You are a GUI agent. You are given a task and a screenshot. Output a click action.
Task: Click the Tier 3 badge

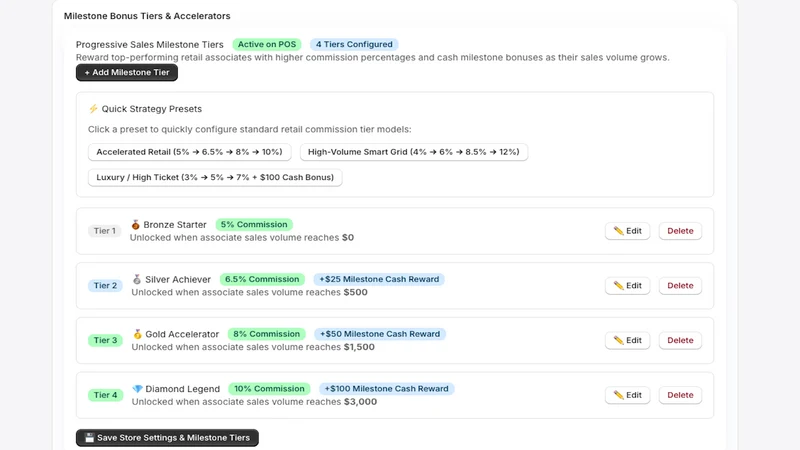(x=105, y=340)
